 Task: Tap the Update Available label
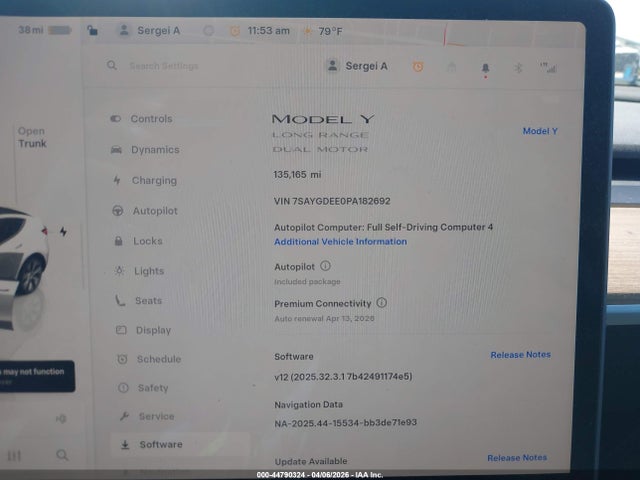coord(311,462)
